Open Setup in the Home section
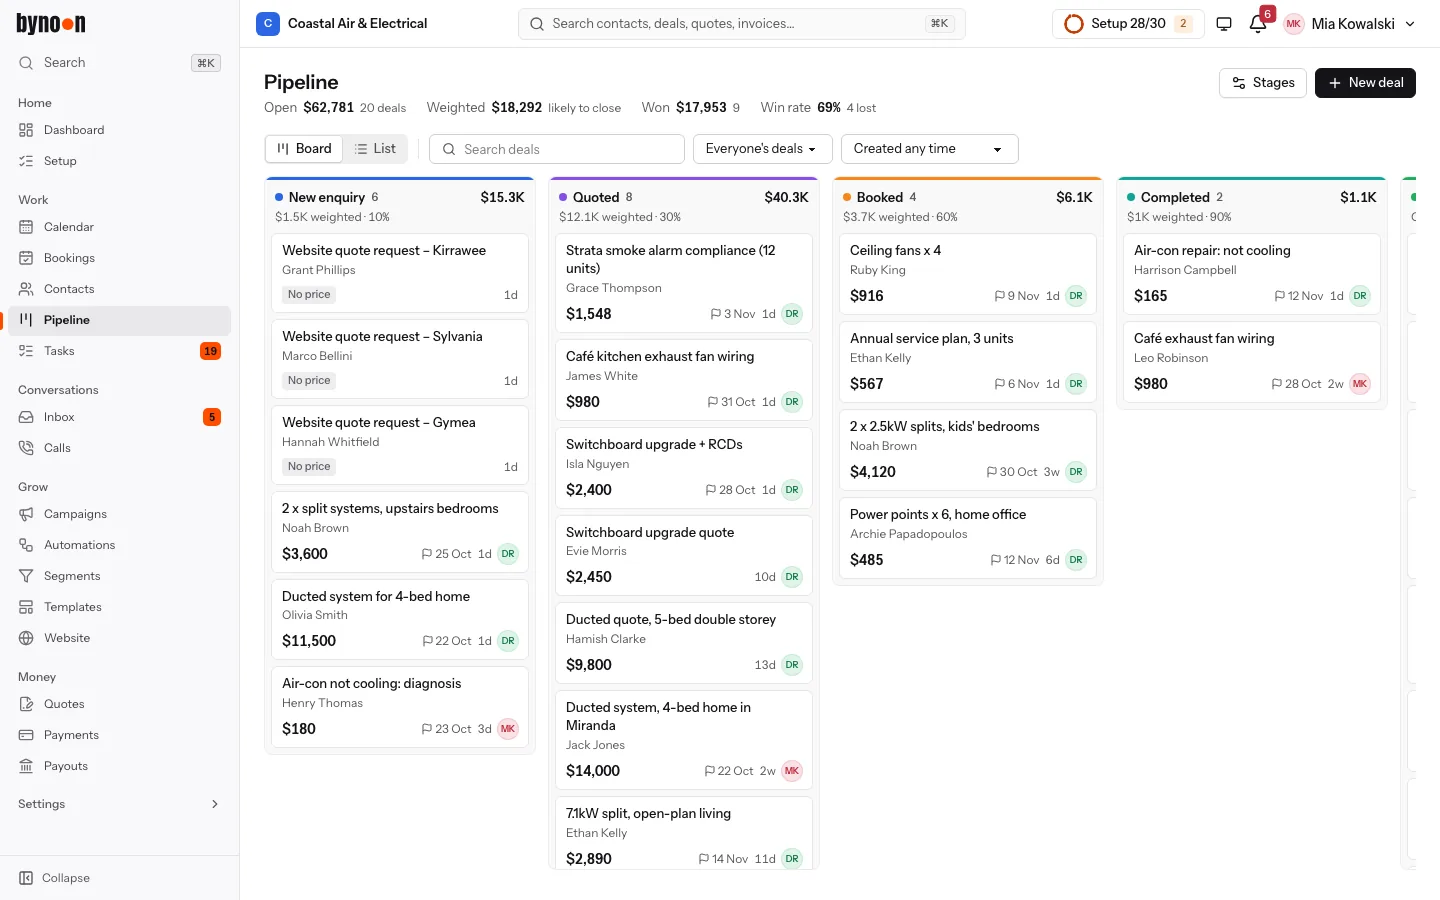Viewport: 1440px width, 900px height. tap(120, 161)
